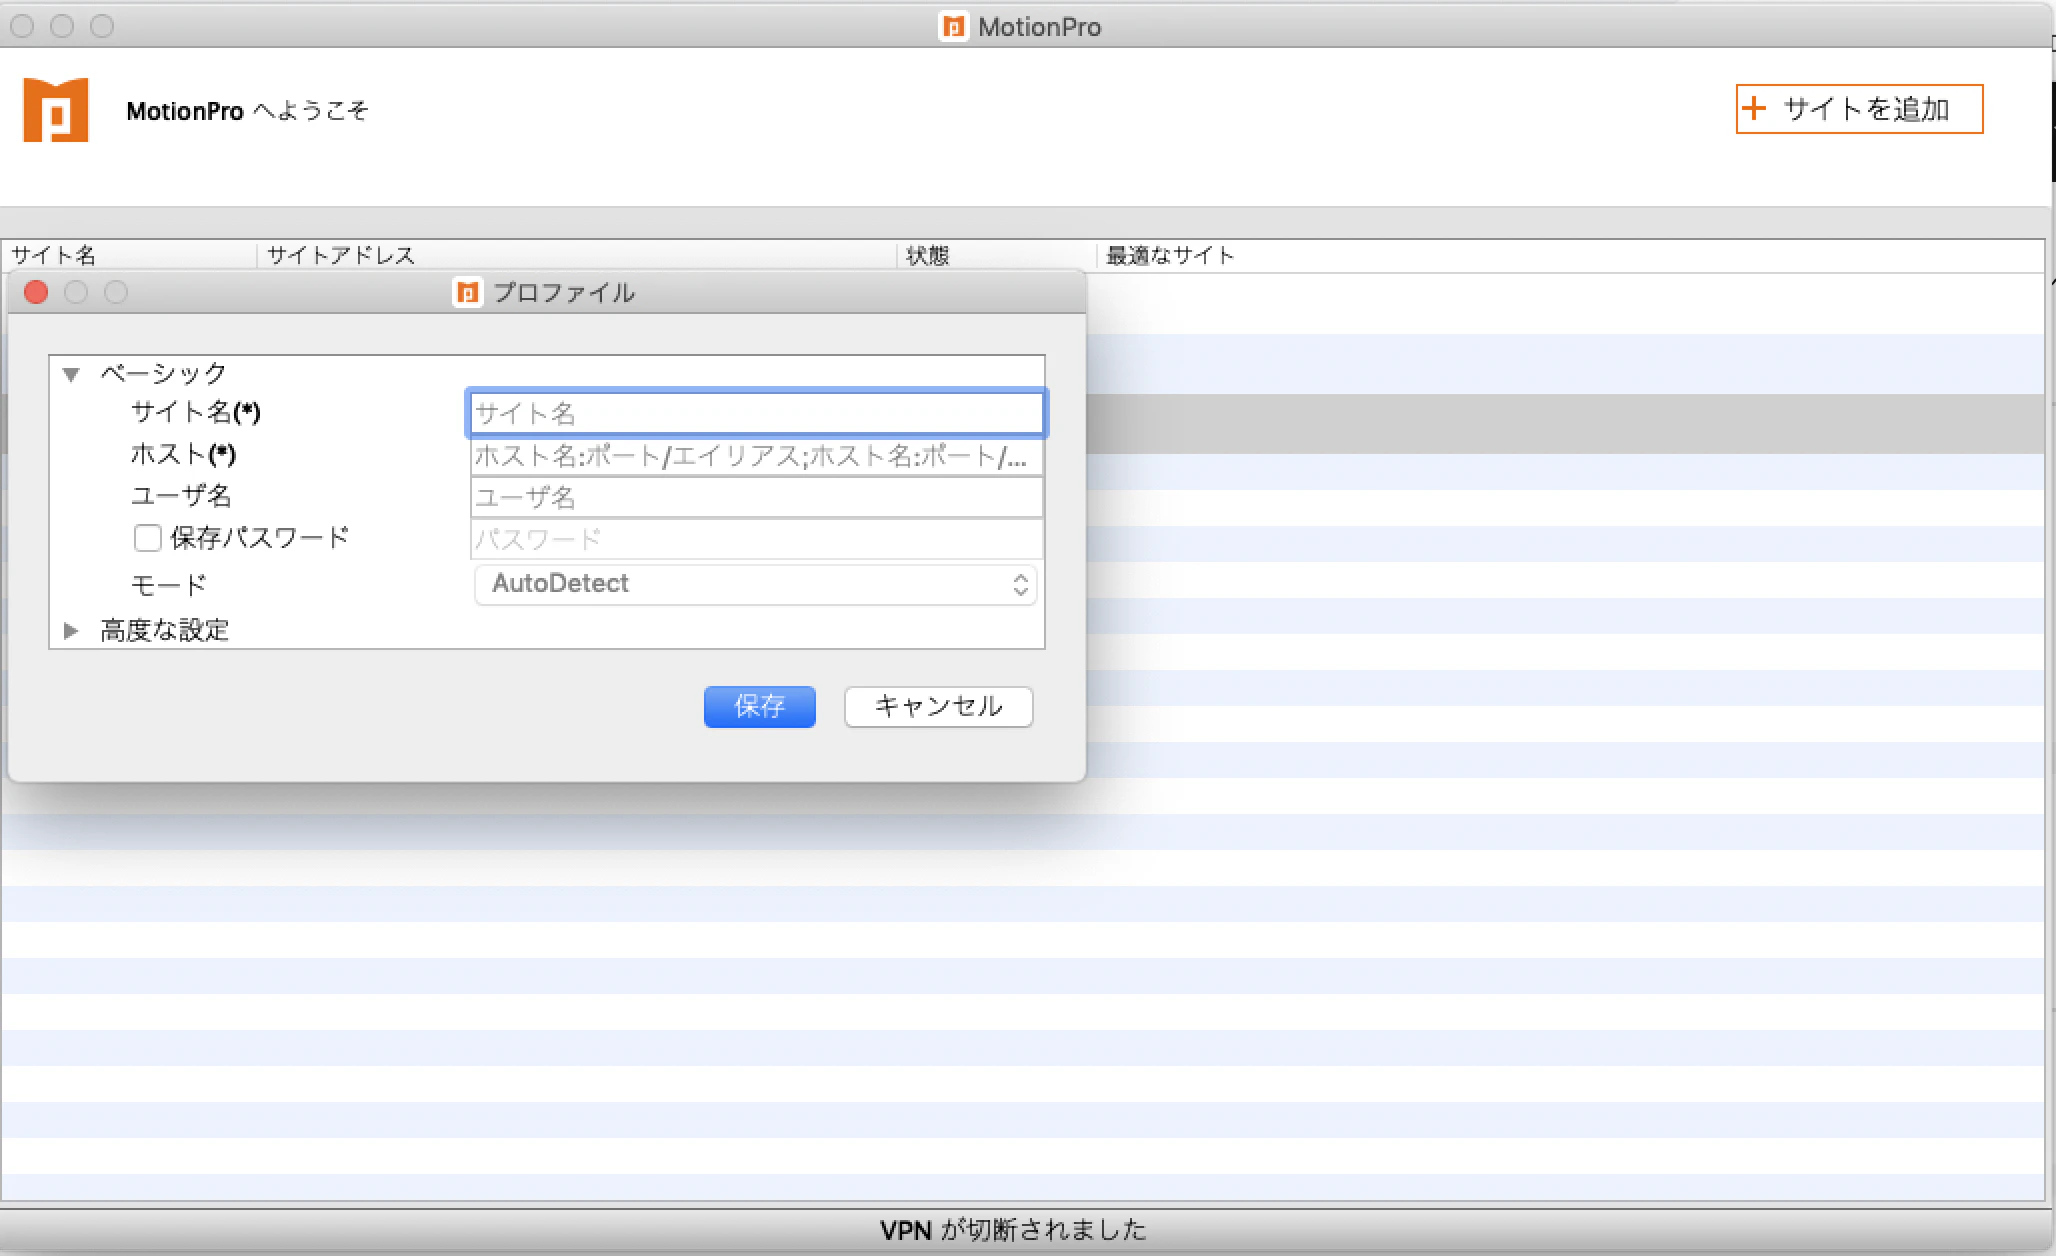This screenshot has width=2056, height=1256.
Task: Open the AutoDetect mode dropdown
Action: [756, 584]
